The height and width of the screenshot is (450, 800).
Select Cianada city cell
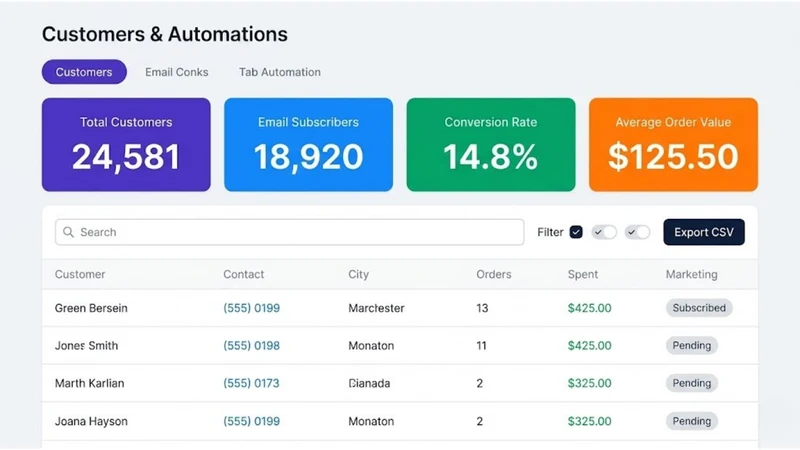(369, 383)
